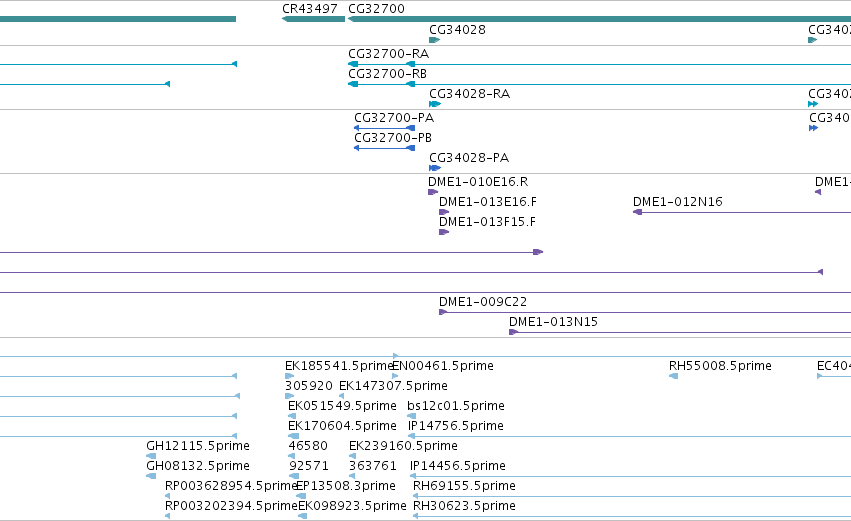Click the CR43497 gene arrow glyph
Screen dimensions: 851x521
click(314, 19)
